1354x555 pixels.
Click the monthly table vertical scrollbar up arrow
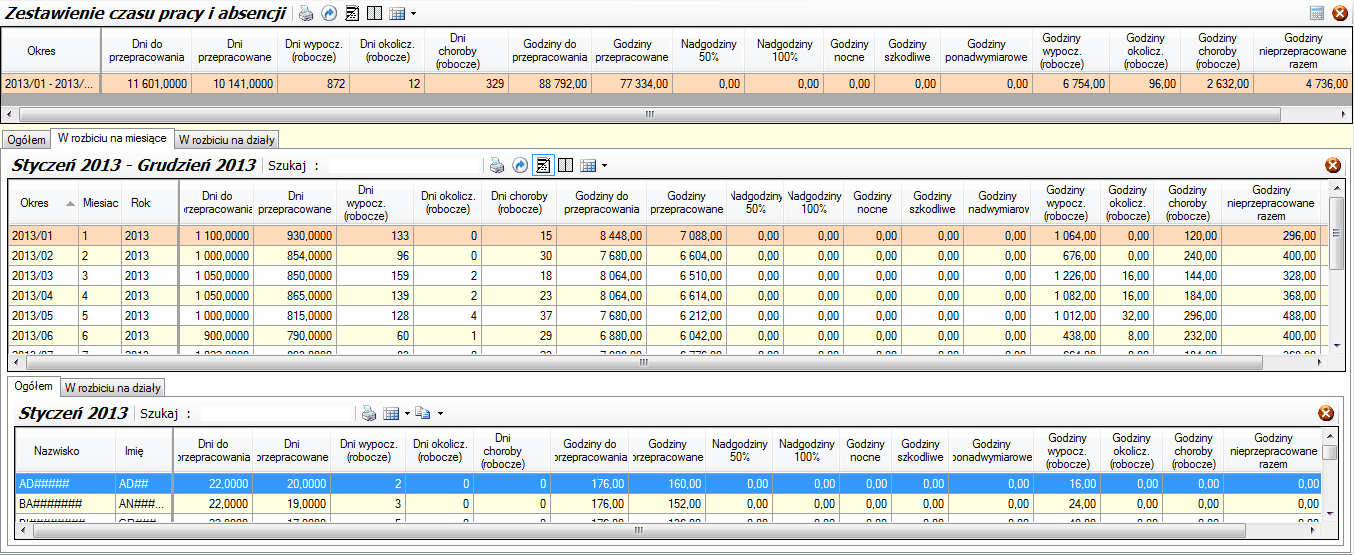tap(1336, 189)
